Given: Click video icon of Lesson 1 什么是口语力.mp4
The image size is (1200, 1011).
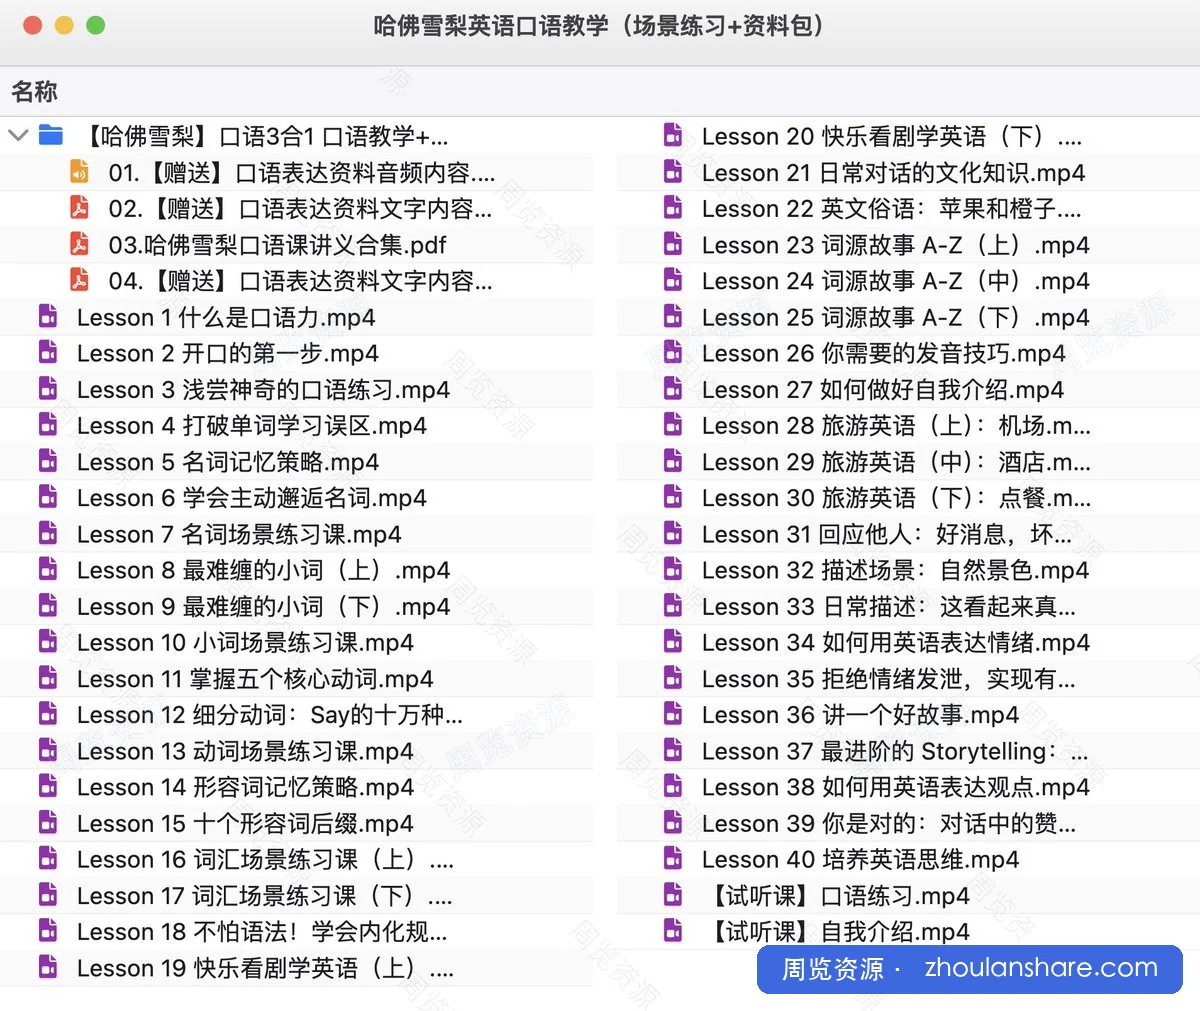Looking at the screenshot, I should [x=48, y=317].
